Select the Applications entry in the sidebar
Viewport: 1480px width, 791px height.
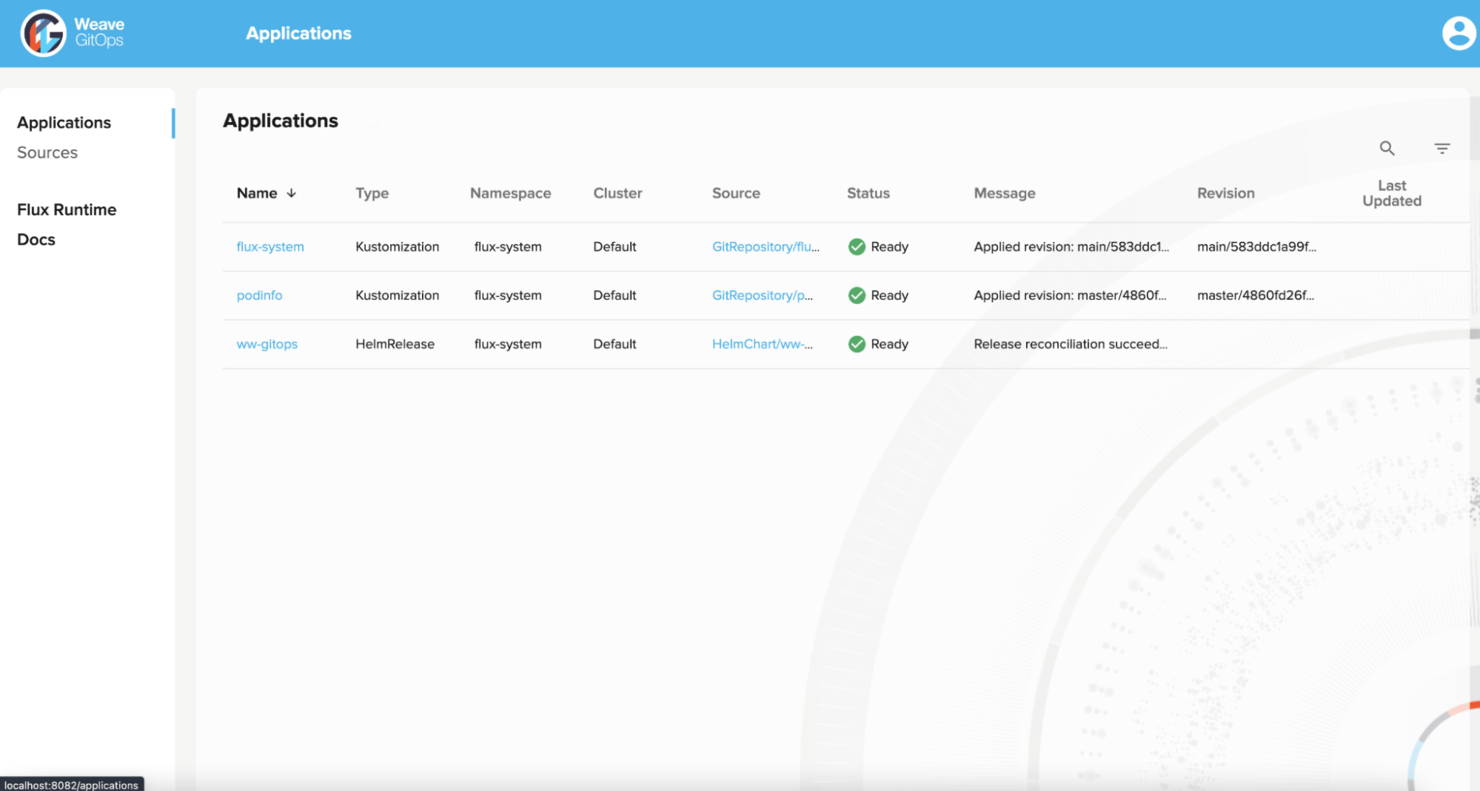pos(63,122)
